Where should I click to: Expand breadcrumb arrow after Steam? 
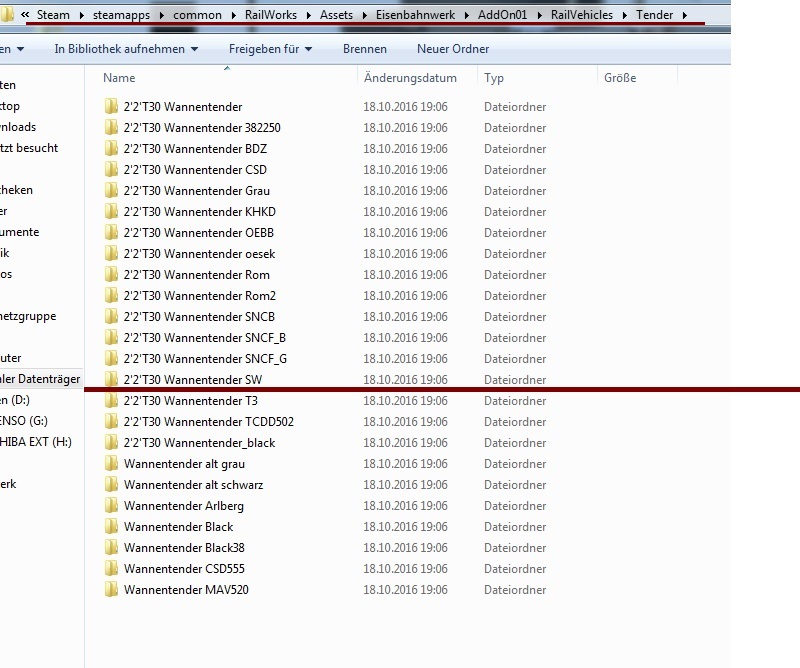pyautogui.click(x=82, y=15)
